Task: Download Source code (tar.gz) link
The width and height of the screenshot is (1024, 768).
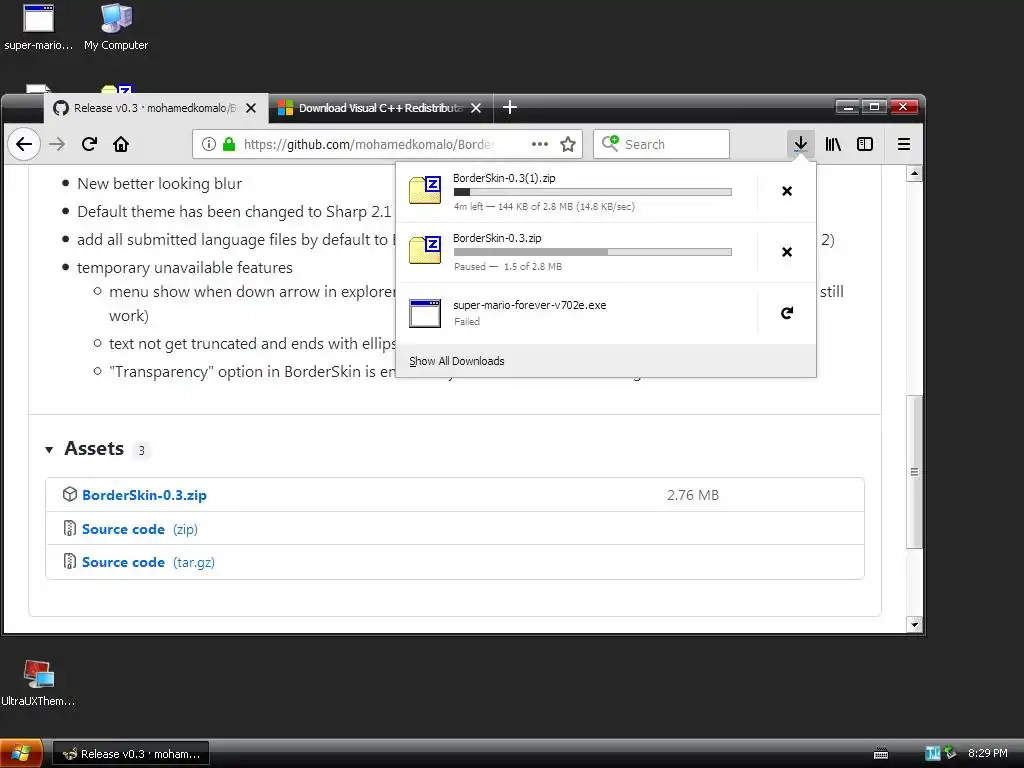Action: point(148,562)
